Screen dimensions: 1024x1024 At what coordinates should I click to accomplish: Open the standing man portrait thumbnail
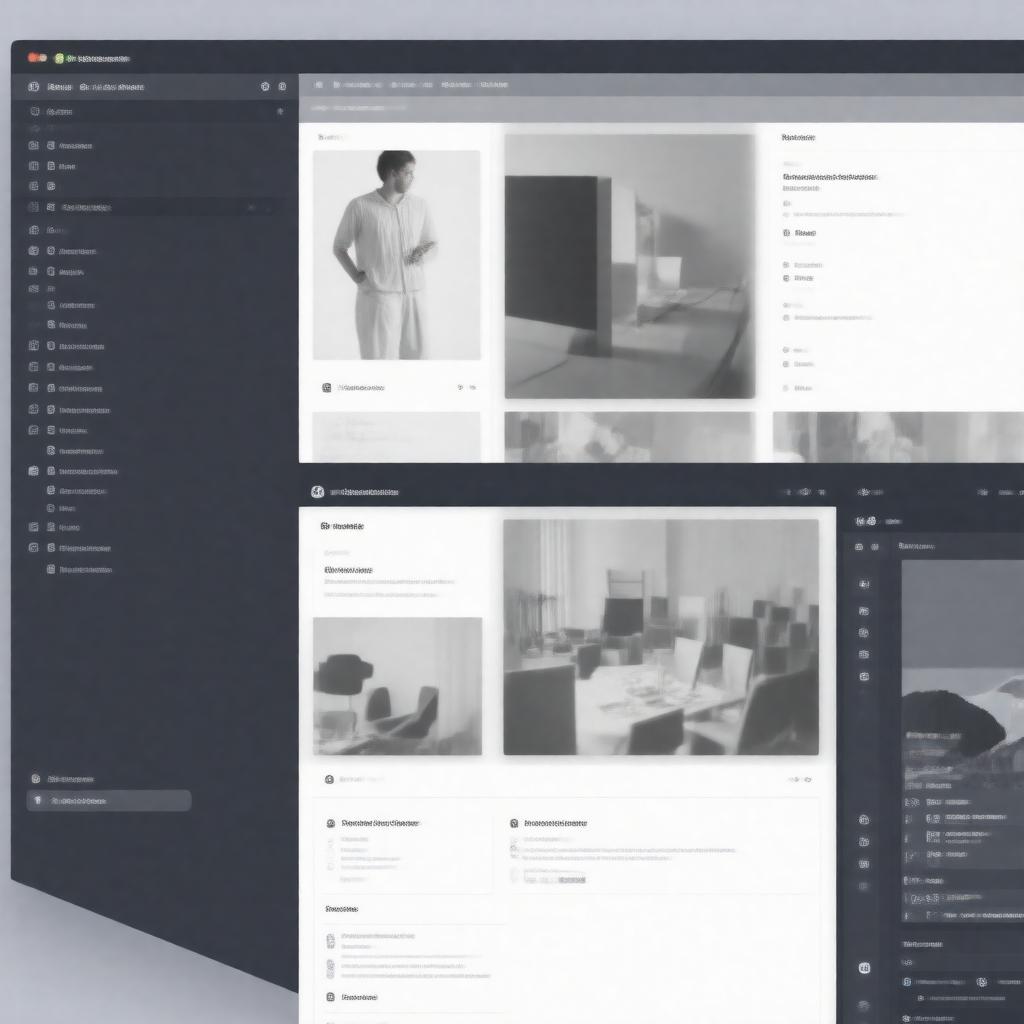(396, 255)
